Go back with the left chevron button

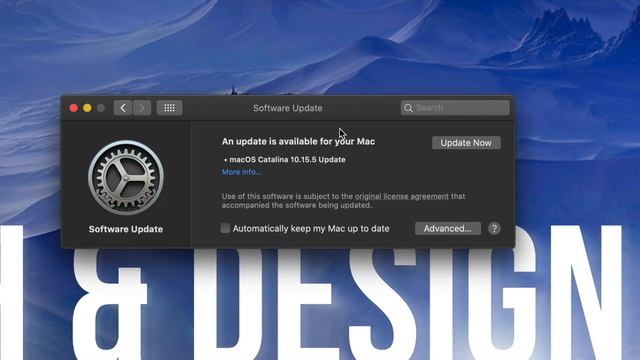[122, 108]
